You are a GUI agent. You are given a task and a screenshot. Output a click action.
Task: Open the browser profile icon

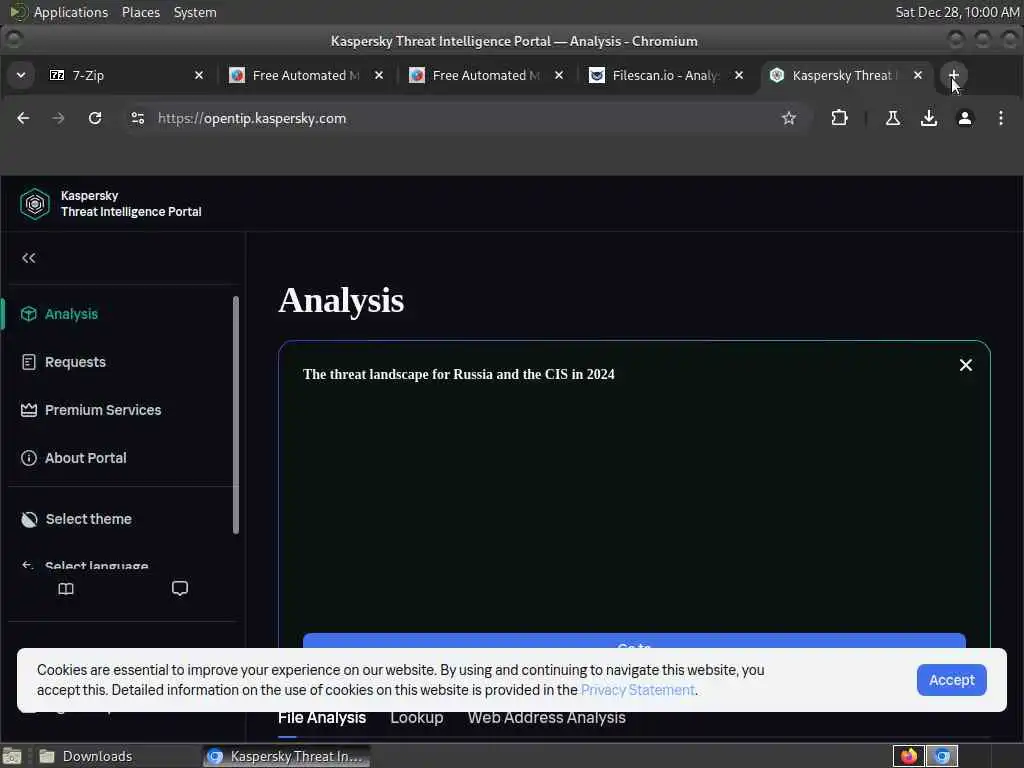(x=965, y=118)
